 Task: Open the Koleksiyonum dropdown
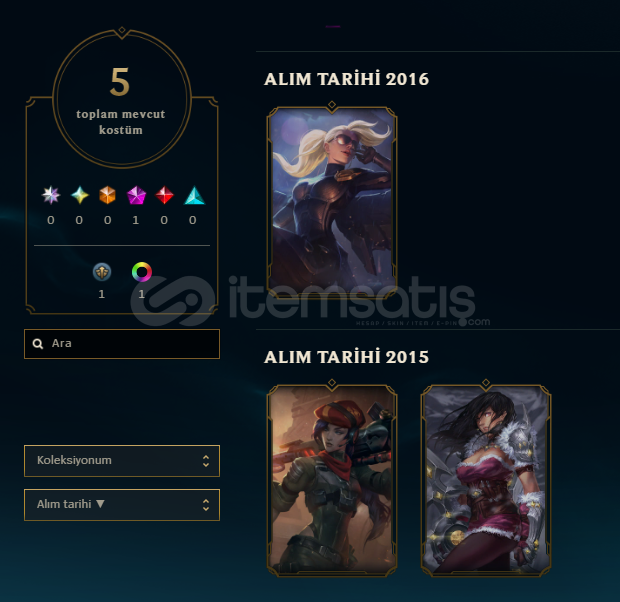point(122,461)
